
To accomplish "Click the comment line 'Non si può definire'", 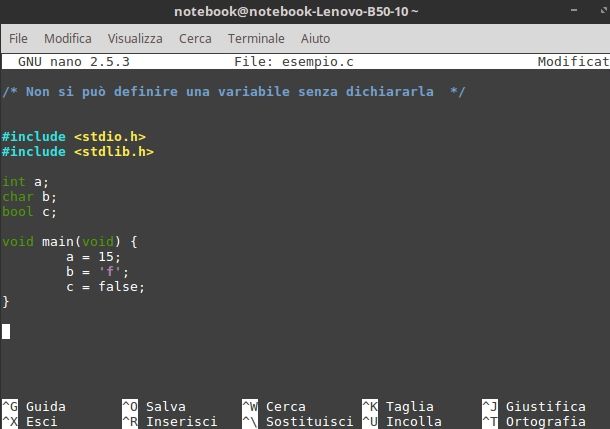I will click(233, 91).
